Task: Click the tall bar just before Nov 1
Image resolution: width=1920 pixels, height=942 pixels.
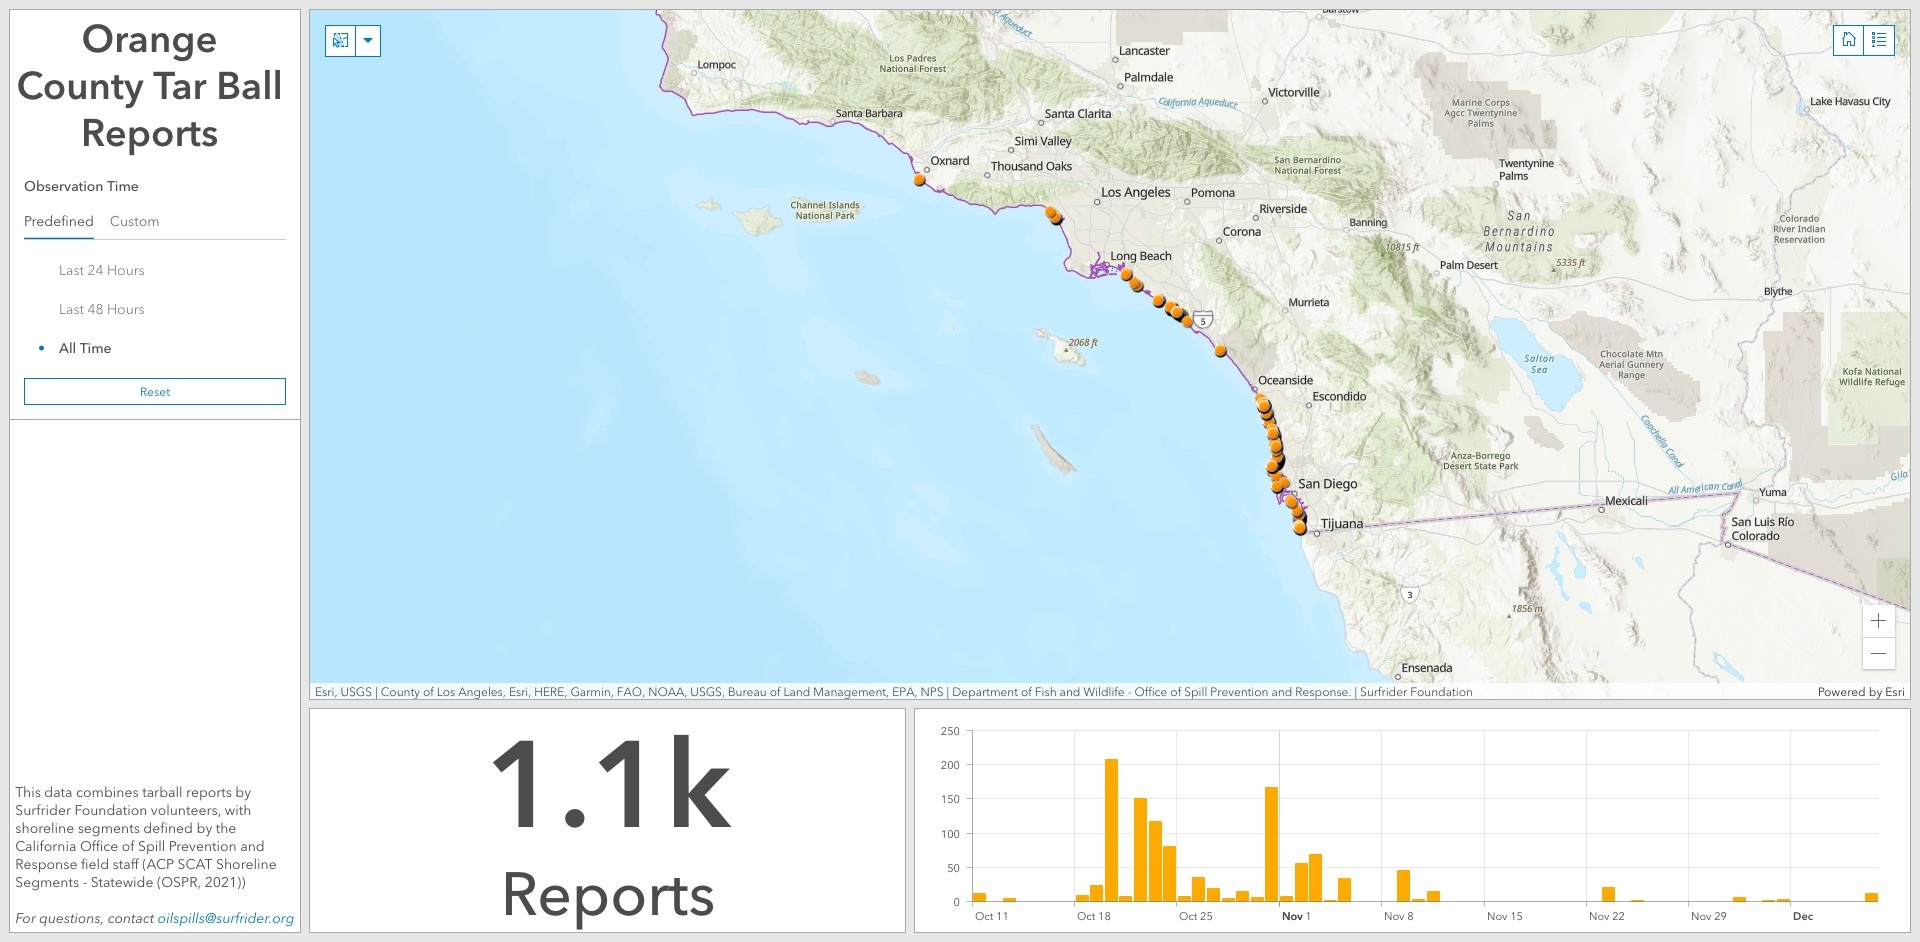Action: 1271,844
